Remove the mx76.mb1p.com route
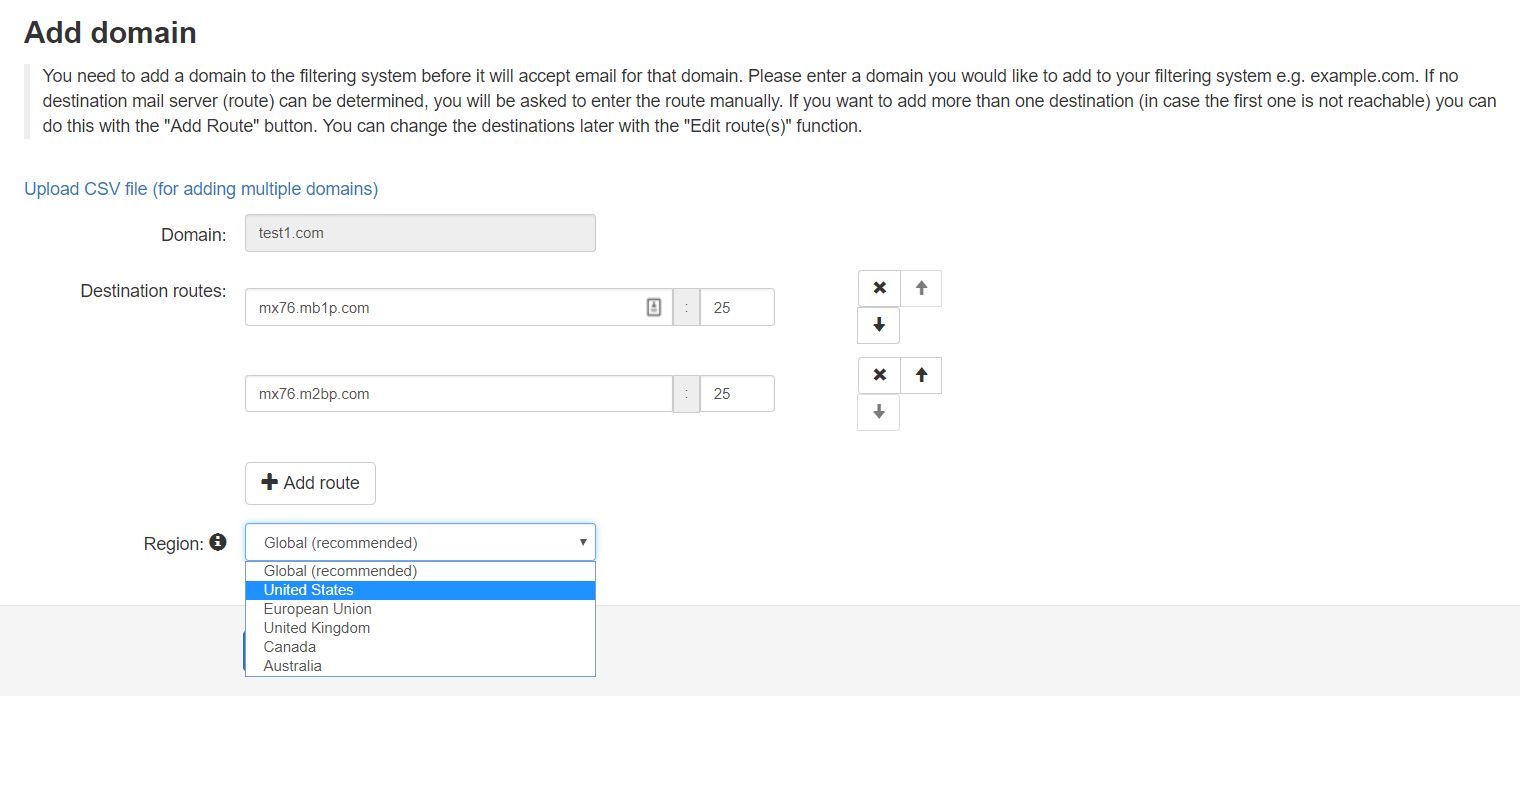1520x791 pixels. pyautogui.click(x=879, y=288)
